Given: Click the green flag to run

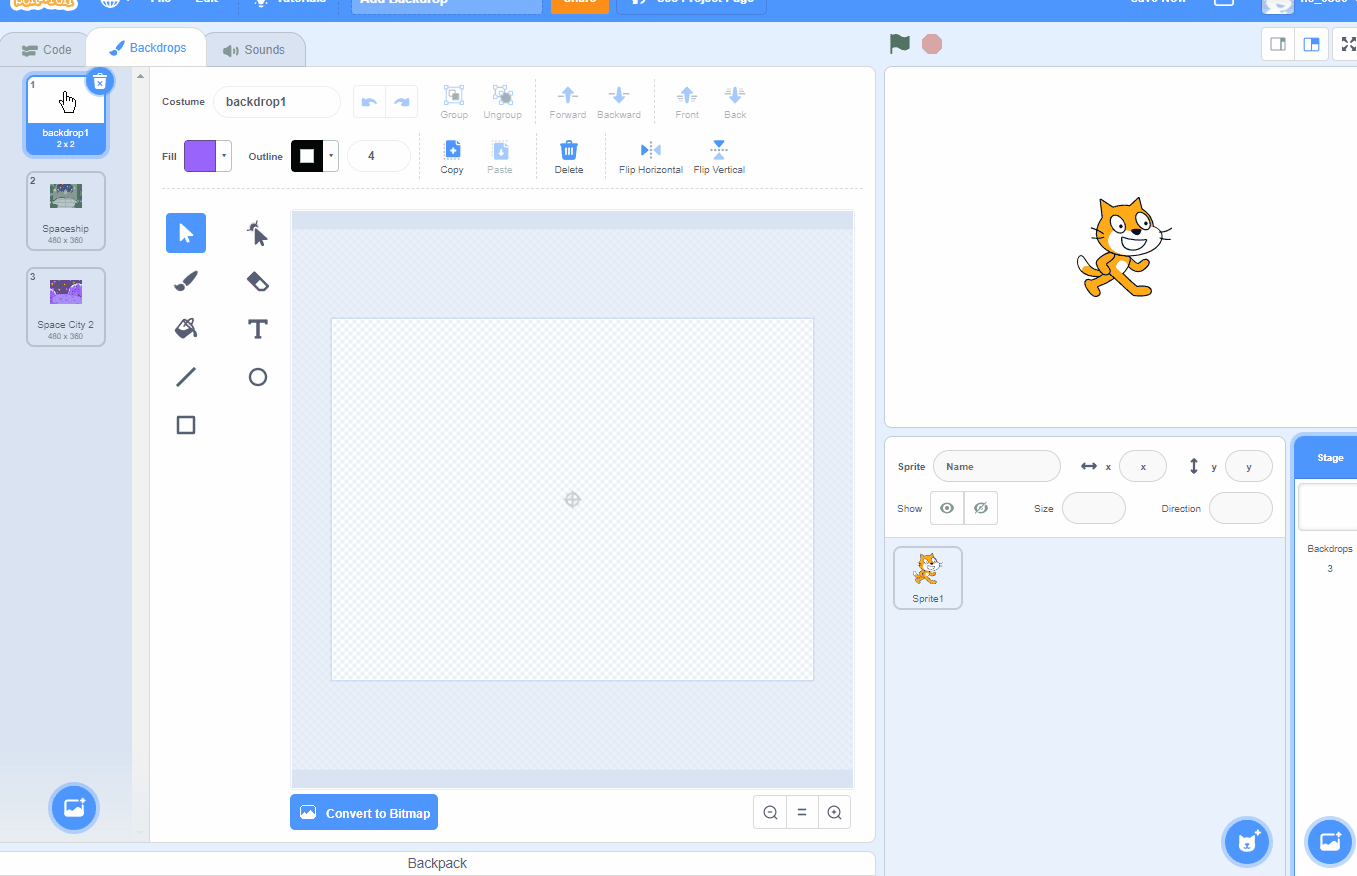Looking at the screenshot, I should point(900,44).
